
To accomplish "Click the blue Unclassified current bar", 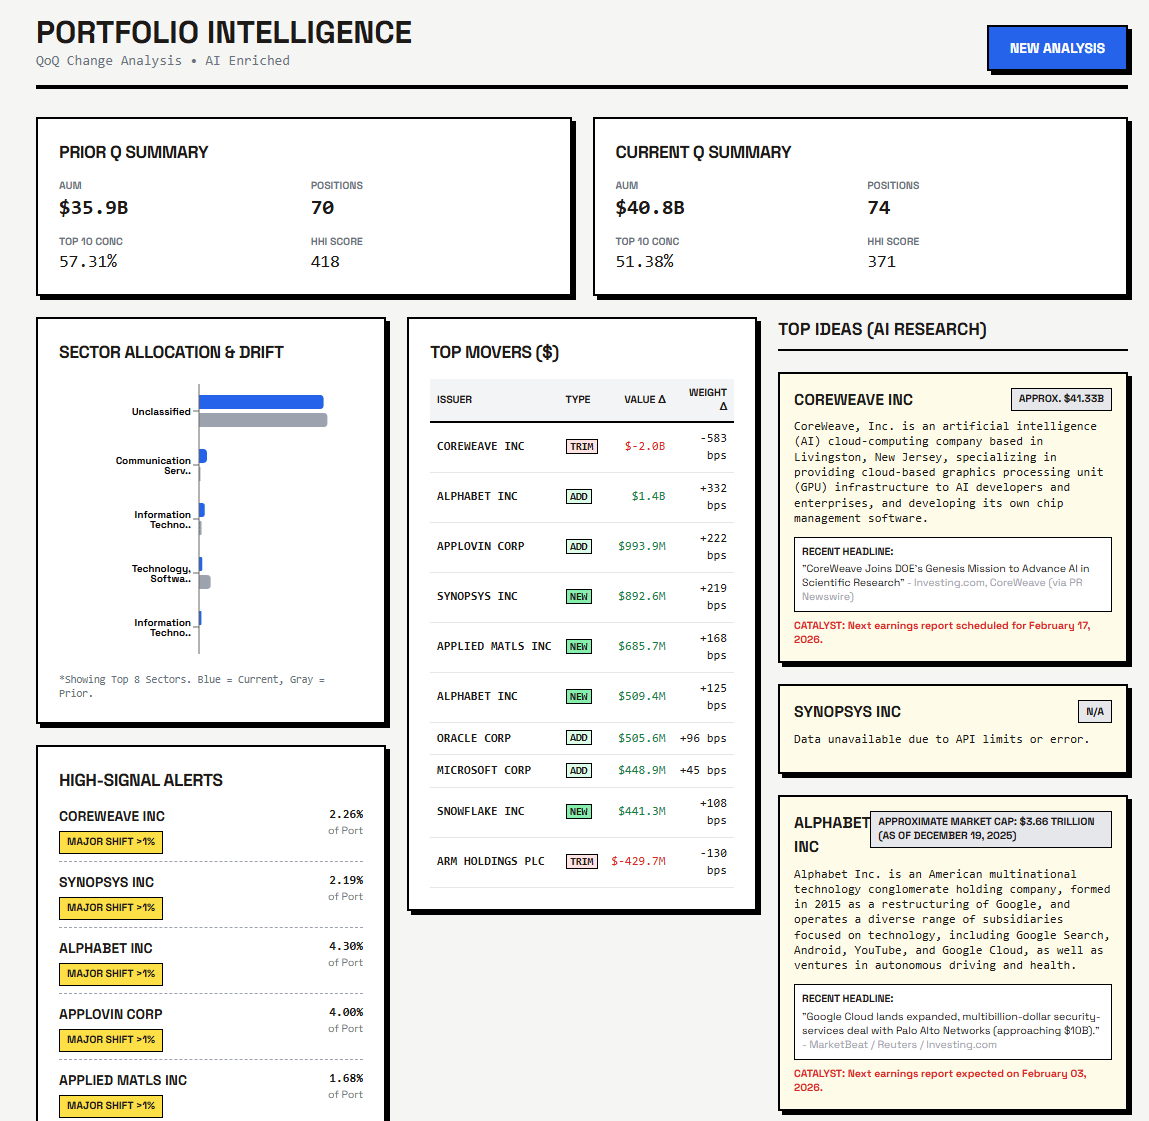I will (261, 402).
